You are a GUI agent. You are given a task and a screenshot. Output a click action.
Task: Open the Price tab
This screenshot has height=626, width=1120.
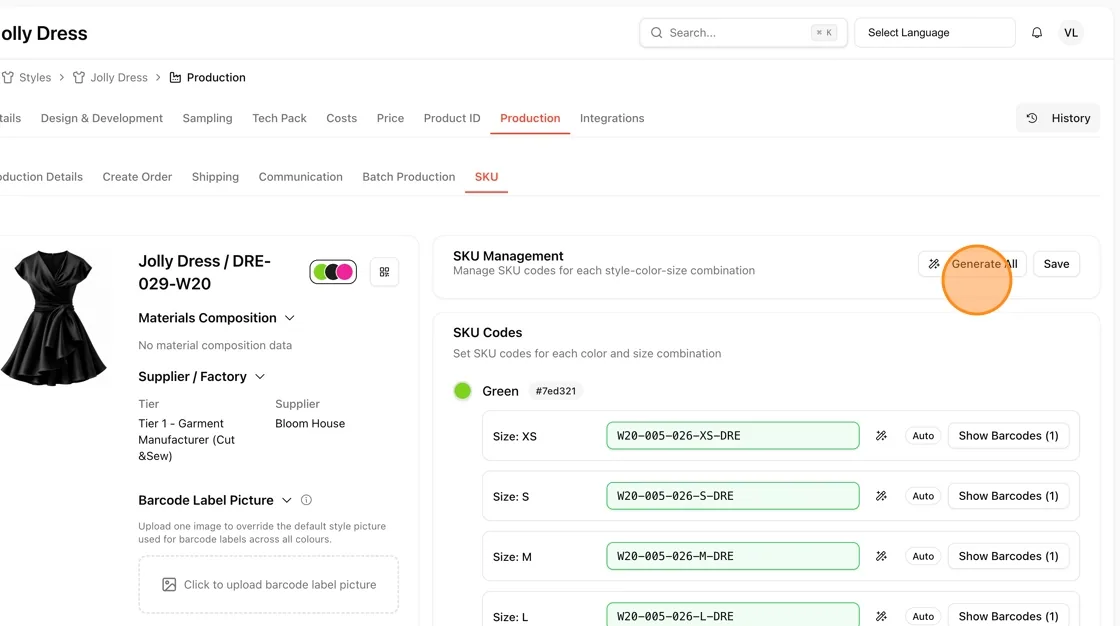click(390, 118)
